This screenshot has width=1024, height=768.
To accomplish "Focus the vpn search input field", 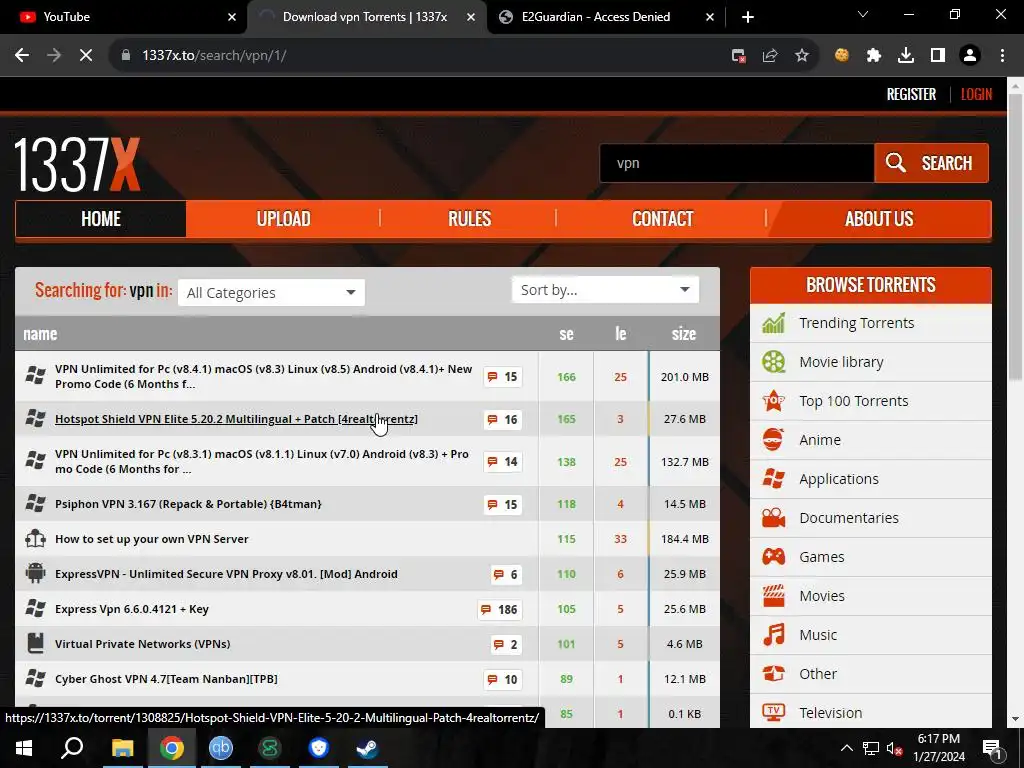I will (737, 163).
